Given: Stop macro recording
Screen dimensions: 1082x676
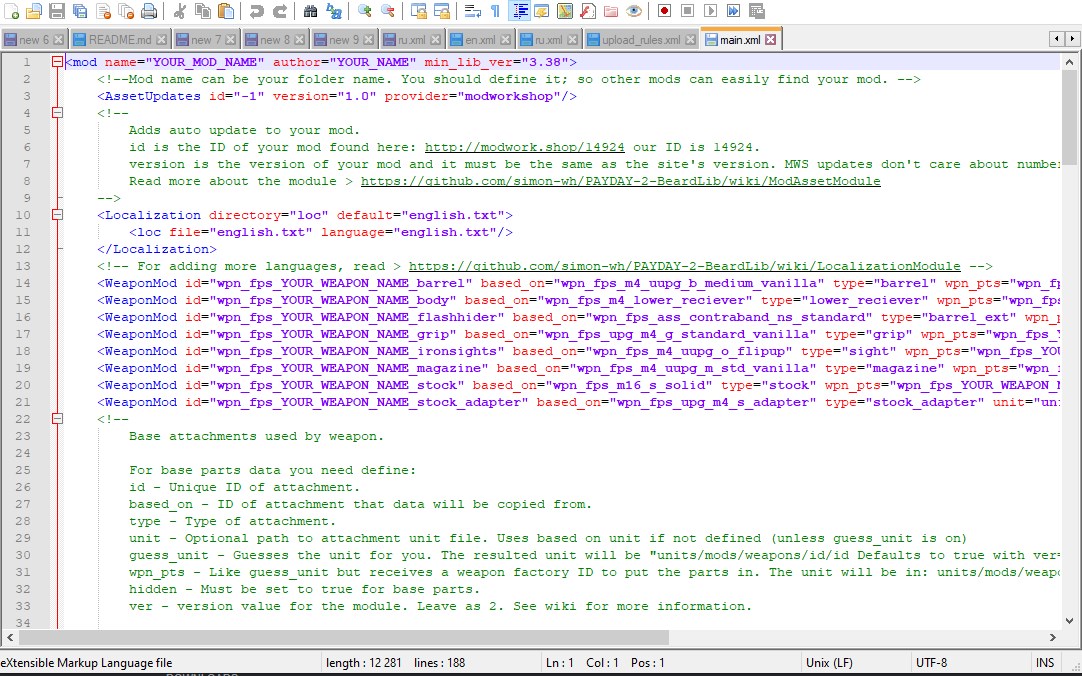Looking at the screenshot, I should click(687, 11).
